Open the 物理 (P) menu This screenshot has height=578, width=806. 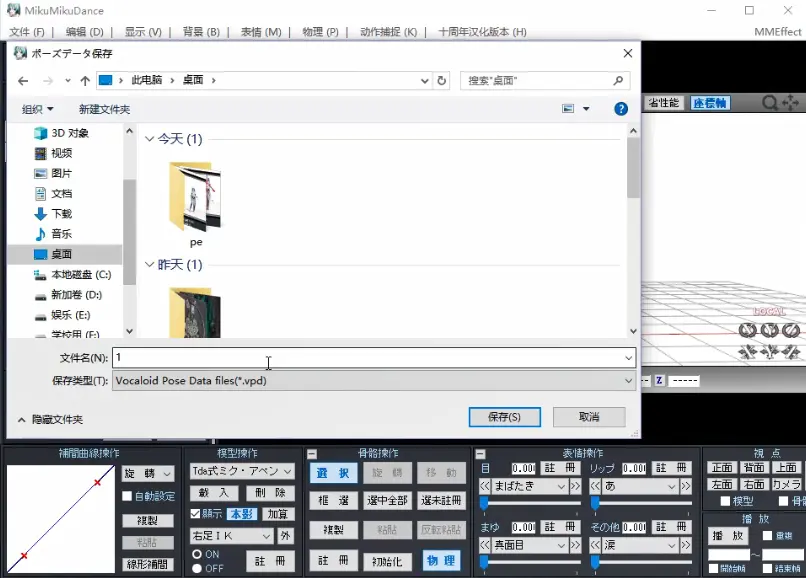(x=320, y=32)
